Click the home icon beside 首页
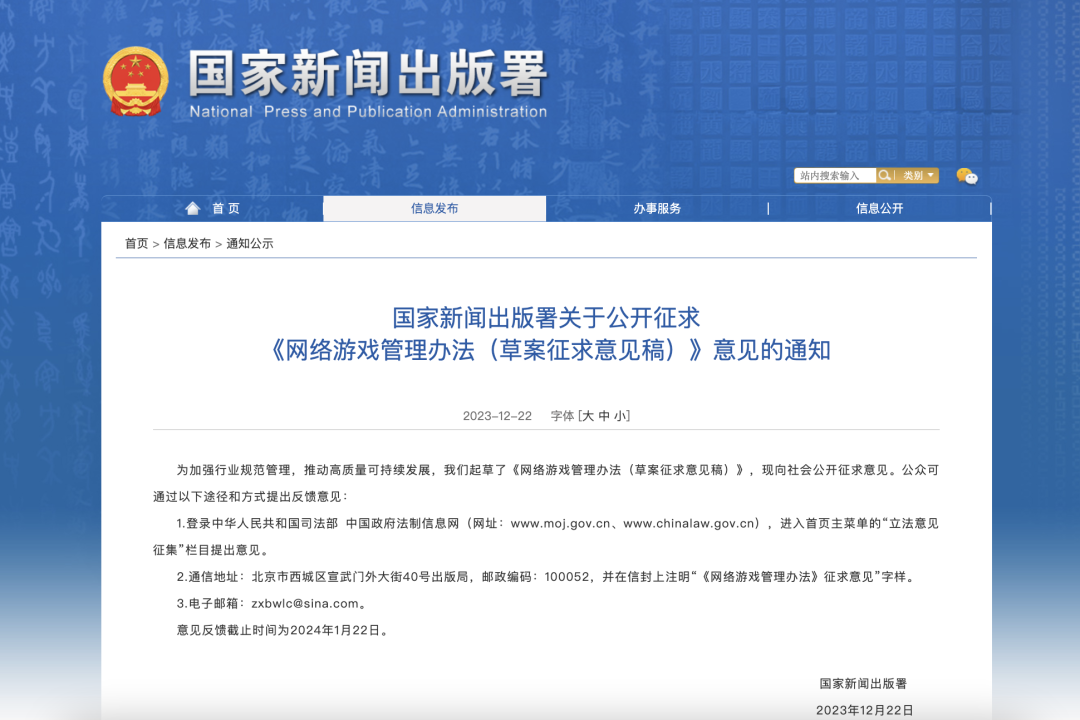 pyautogui.click(x=192, y=208)
